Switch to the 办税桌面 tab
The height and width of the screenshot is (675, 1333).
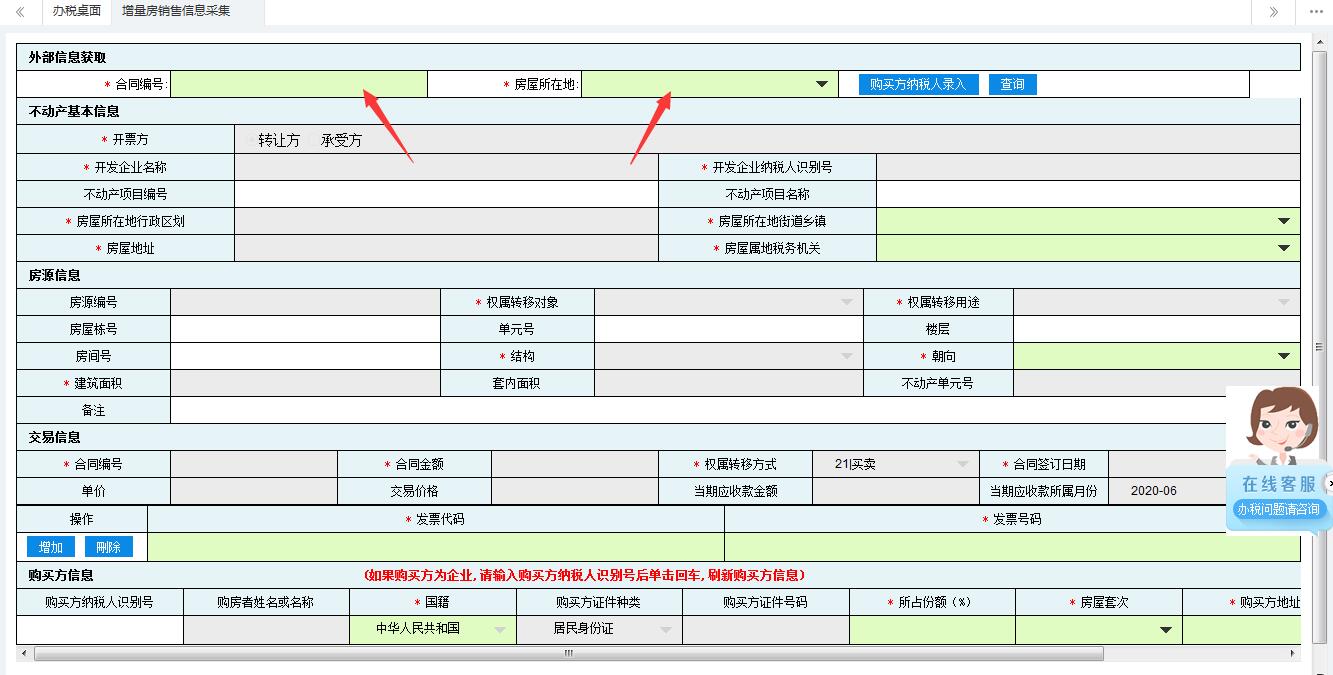point(75,12)
